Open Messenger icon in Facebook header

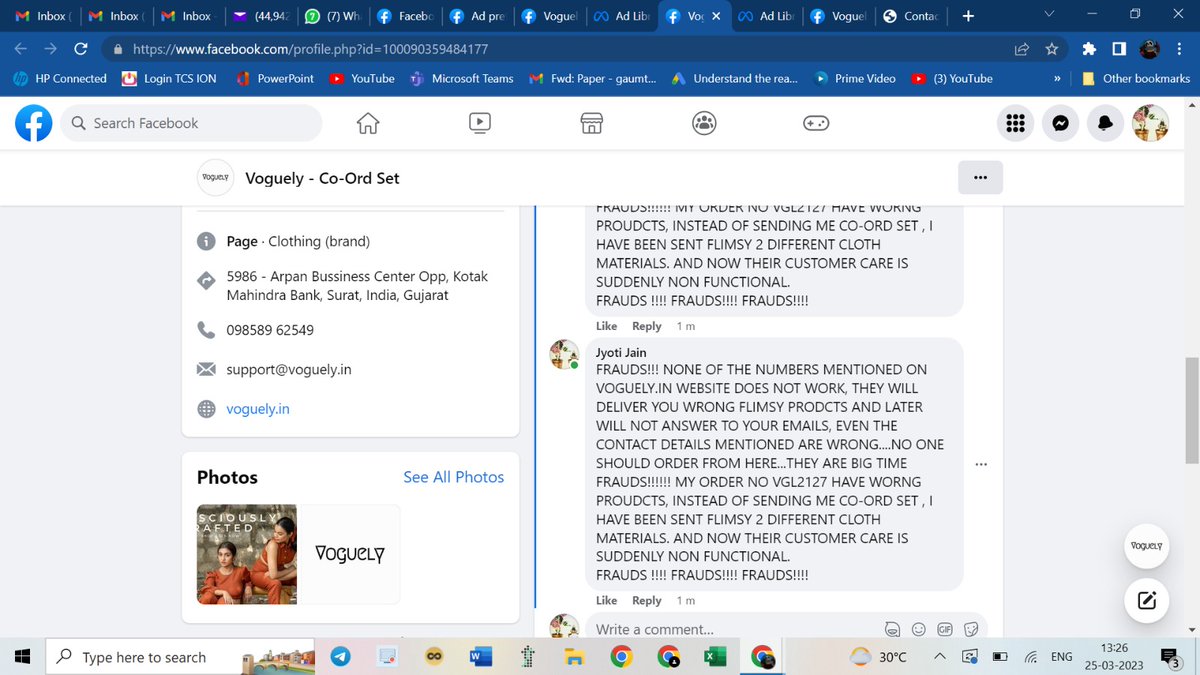(x=1060, y=123)
